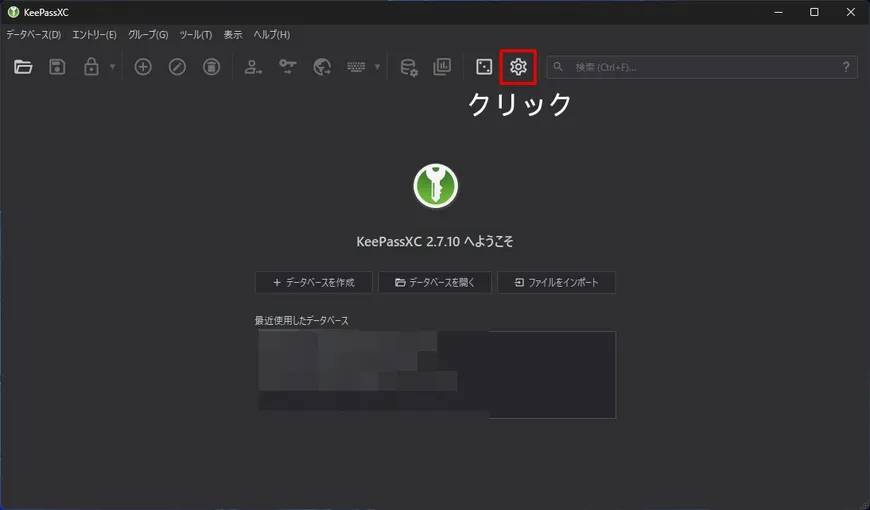Open the Database Reports icon
870x510 pixels.
point(442,67)
